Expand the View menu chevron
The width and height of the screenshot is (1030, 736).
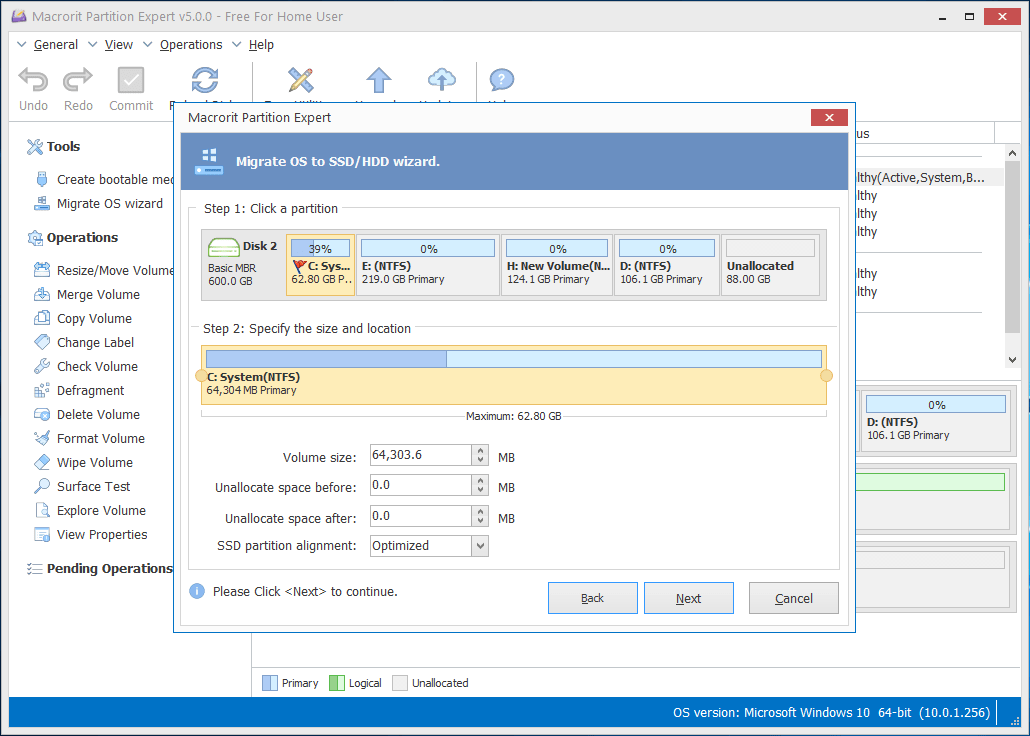coord(93,45)
